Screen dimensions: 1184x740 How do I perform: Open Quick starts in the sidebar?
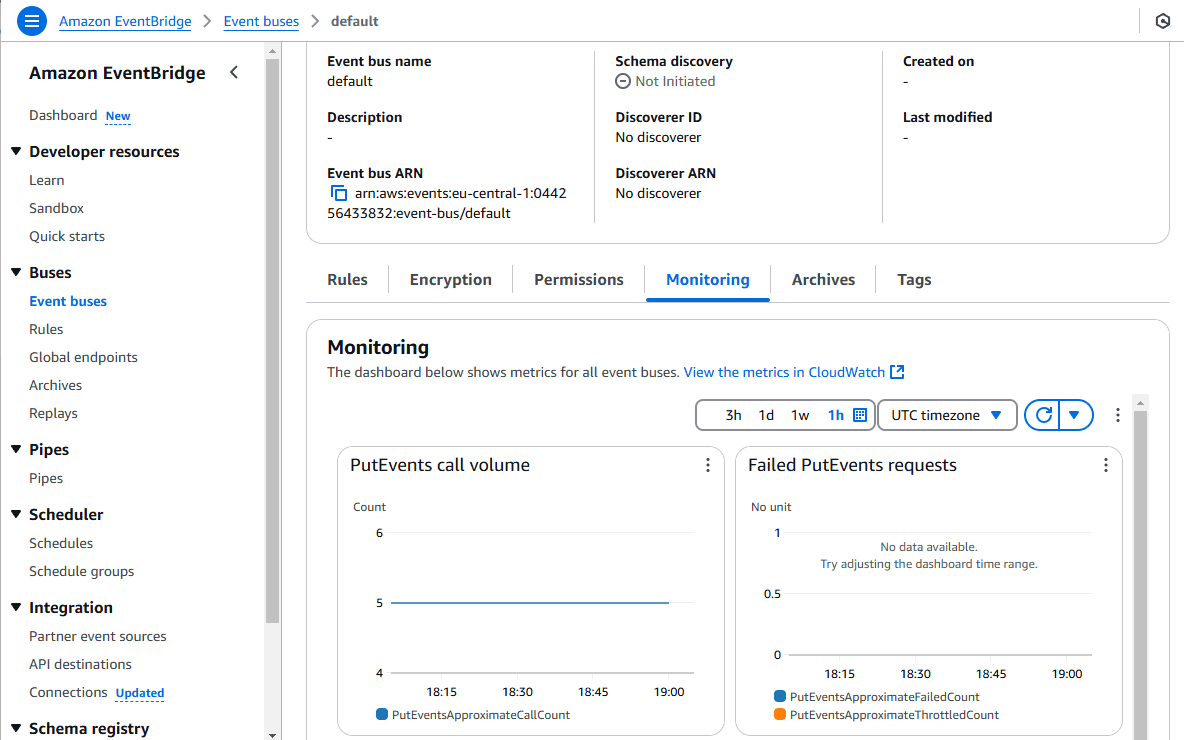tap(67, 236)
